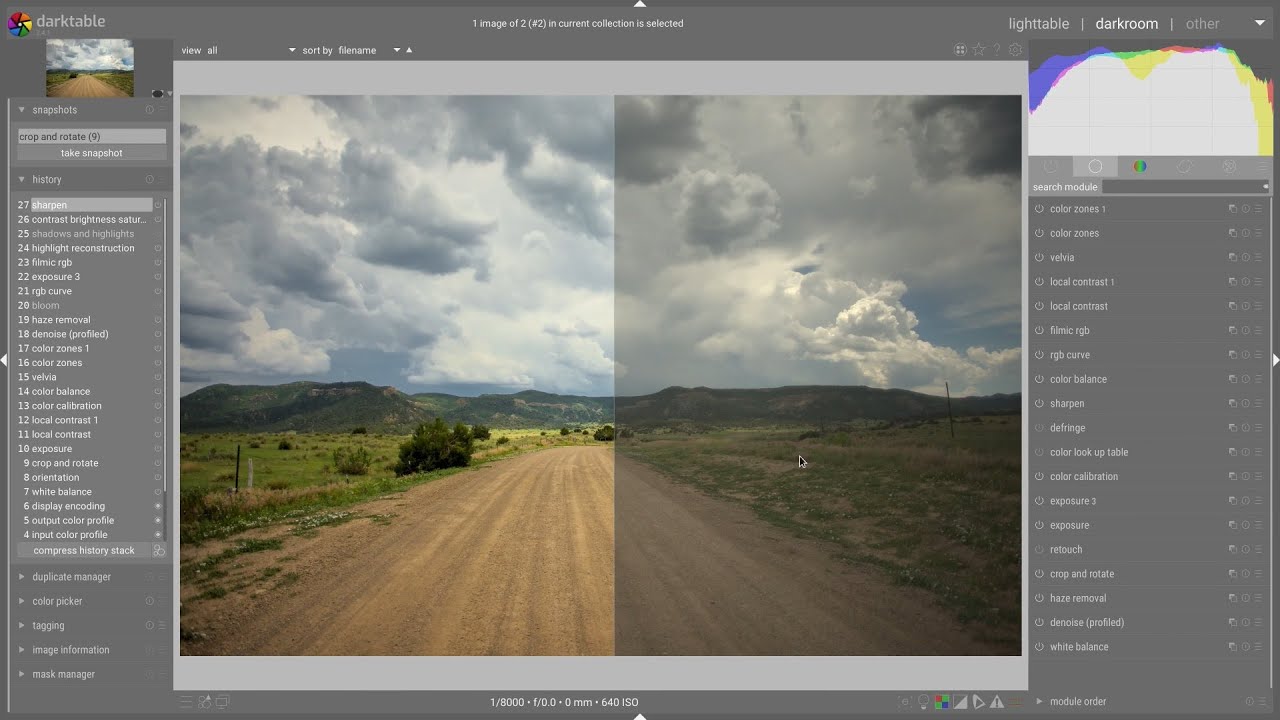The image size is (1280, 720).
Task: Show active modules group (power icon tab)
Action: pos(1051,167)
